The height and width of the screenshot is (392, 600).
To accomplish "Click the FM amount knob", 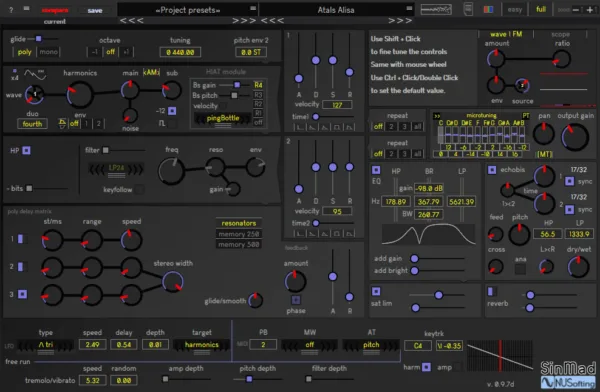I will [496, 59].
